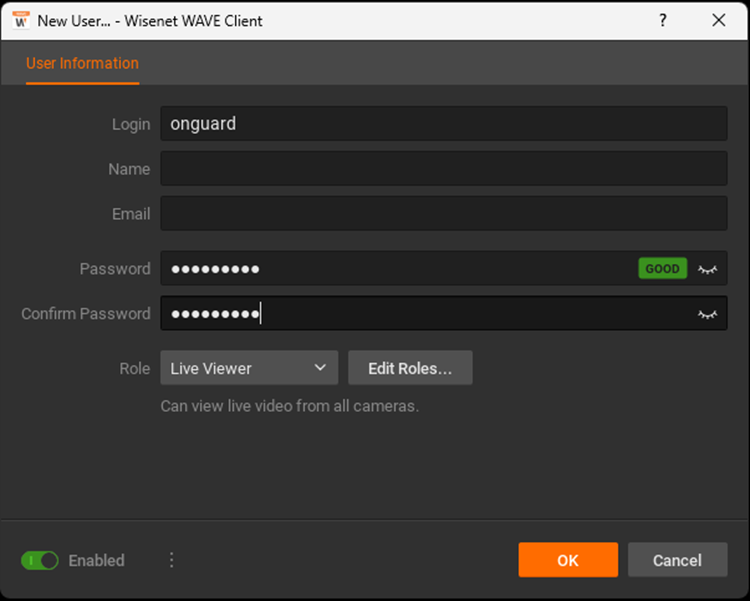
Task: Focus the empty Email input field
Action: click(444, 213)
